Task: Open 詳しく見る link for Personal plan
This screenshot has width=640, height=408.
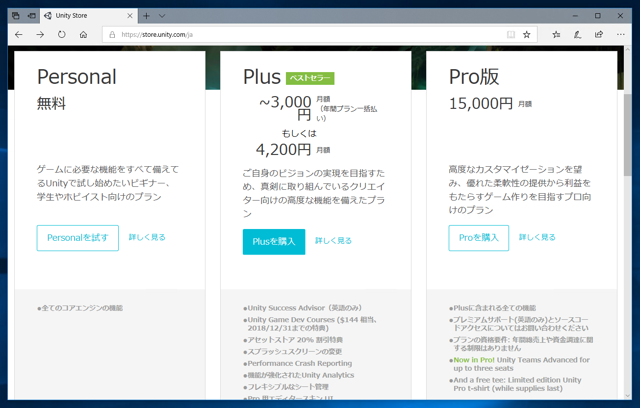Action: tap(147, 237)
